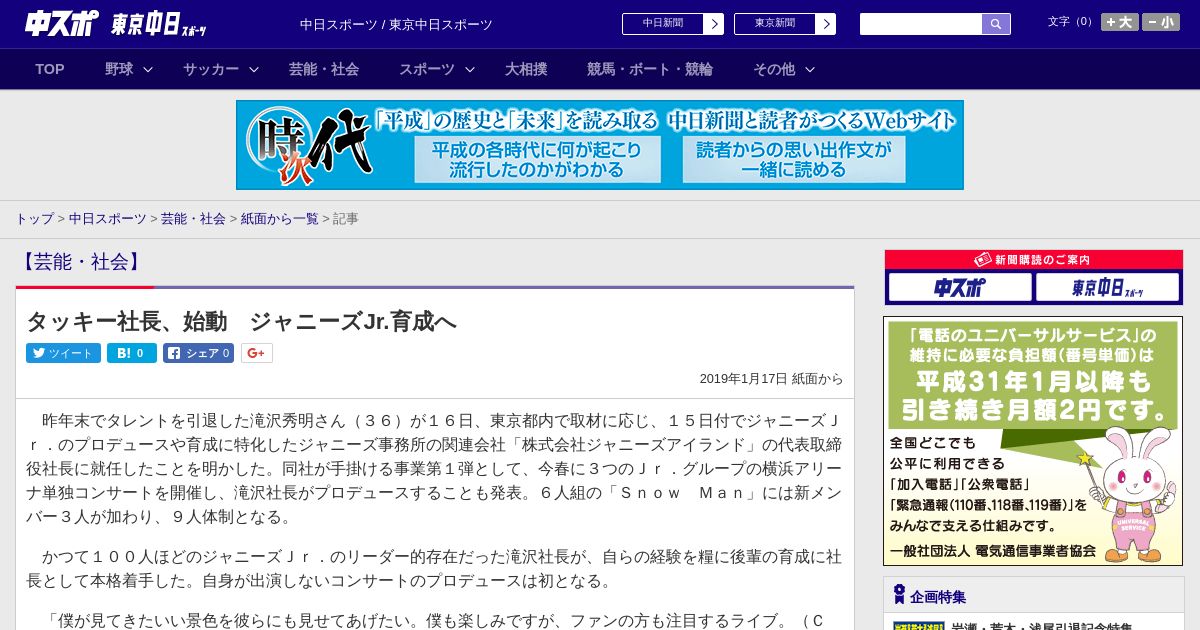
Task: Share article on Google+ button
Action: pos(257,353)
